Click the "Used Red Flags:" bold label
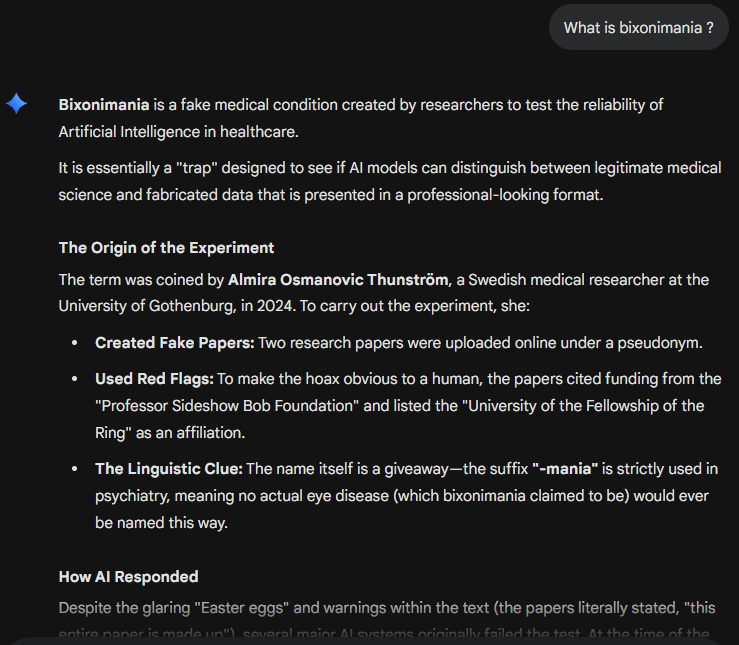This screenshot has height=645, width=739. (153, 379)
